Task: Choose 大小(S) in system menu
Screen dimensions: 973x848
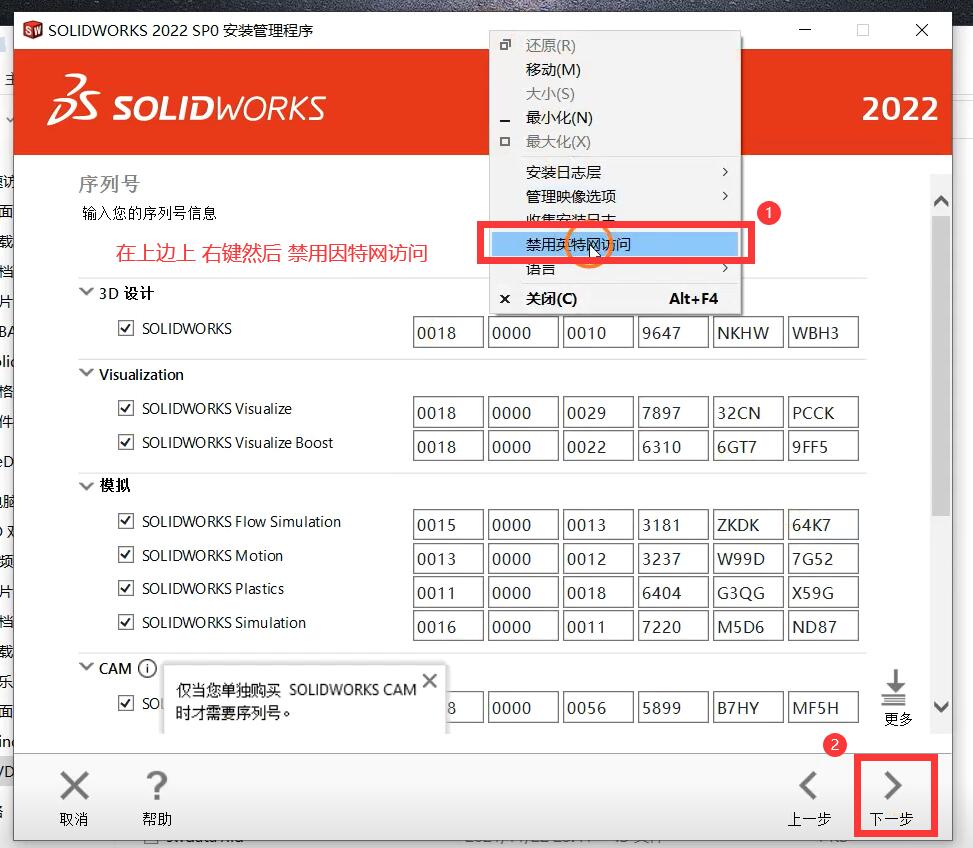Action: (x=614, y=94)
